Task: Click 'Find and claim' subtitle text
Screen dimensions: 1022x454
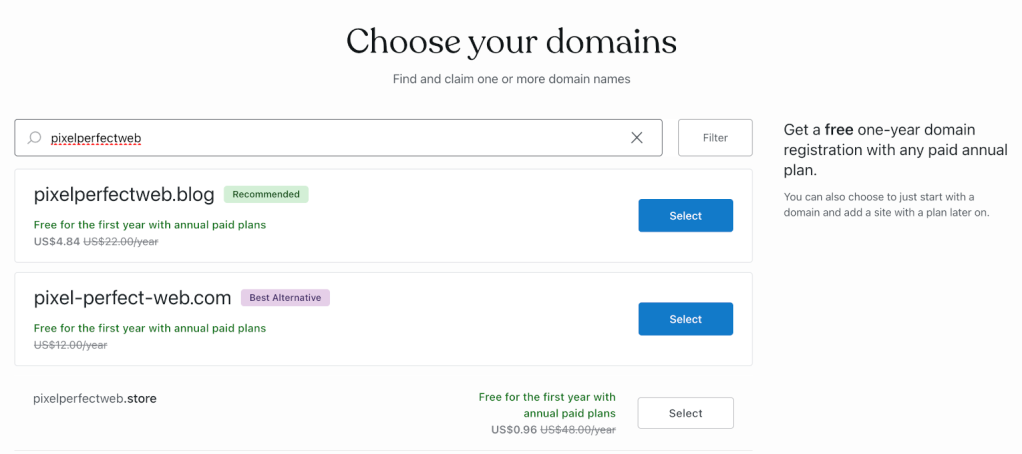Action: click(x=511, y=78)
